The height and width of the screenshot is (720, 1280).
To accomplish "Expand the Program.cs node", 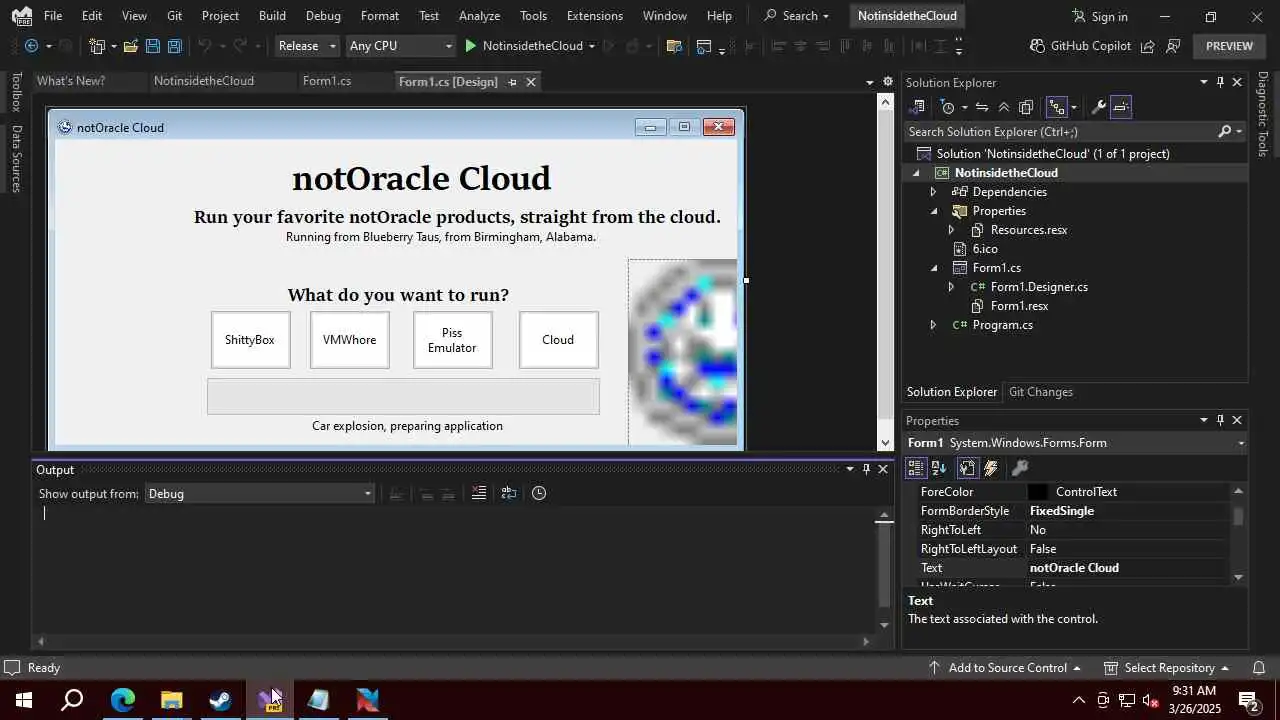I will 934,325.
